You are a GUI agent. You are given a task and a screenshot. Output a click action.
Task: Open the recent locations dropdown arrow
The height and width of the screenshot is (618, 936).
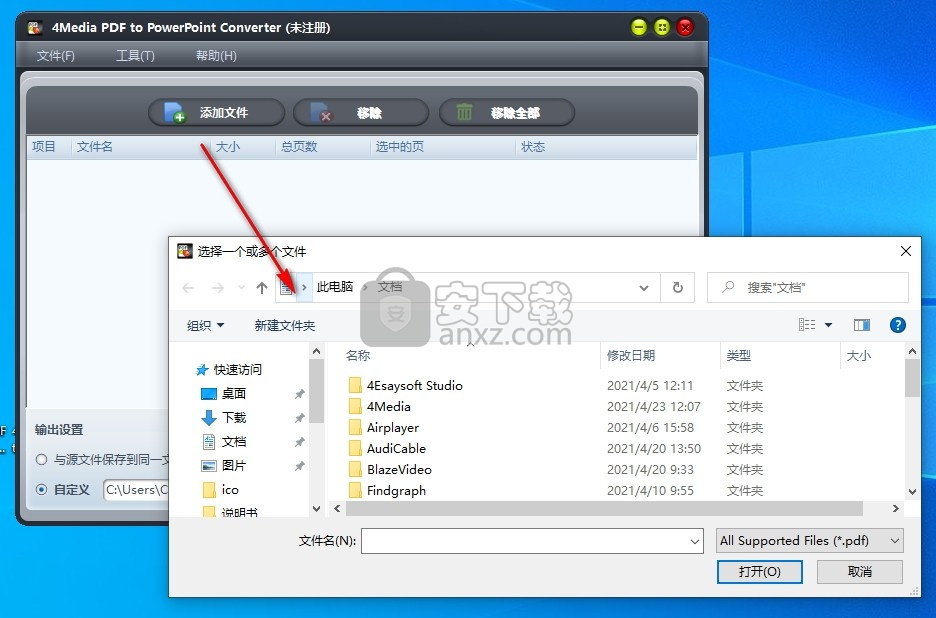point(241,288)
